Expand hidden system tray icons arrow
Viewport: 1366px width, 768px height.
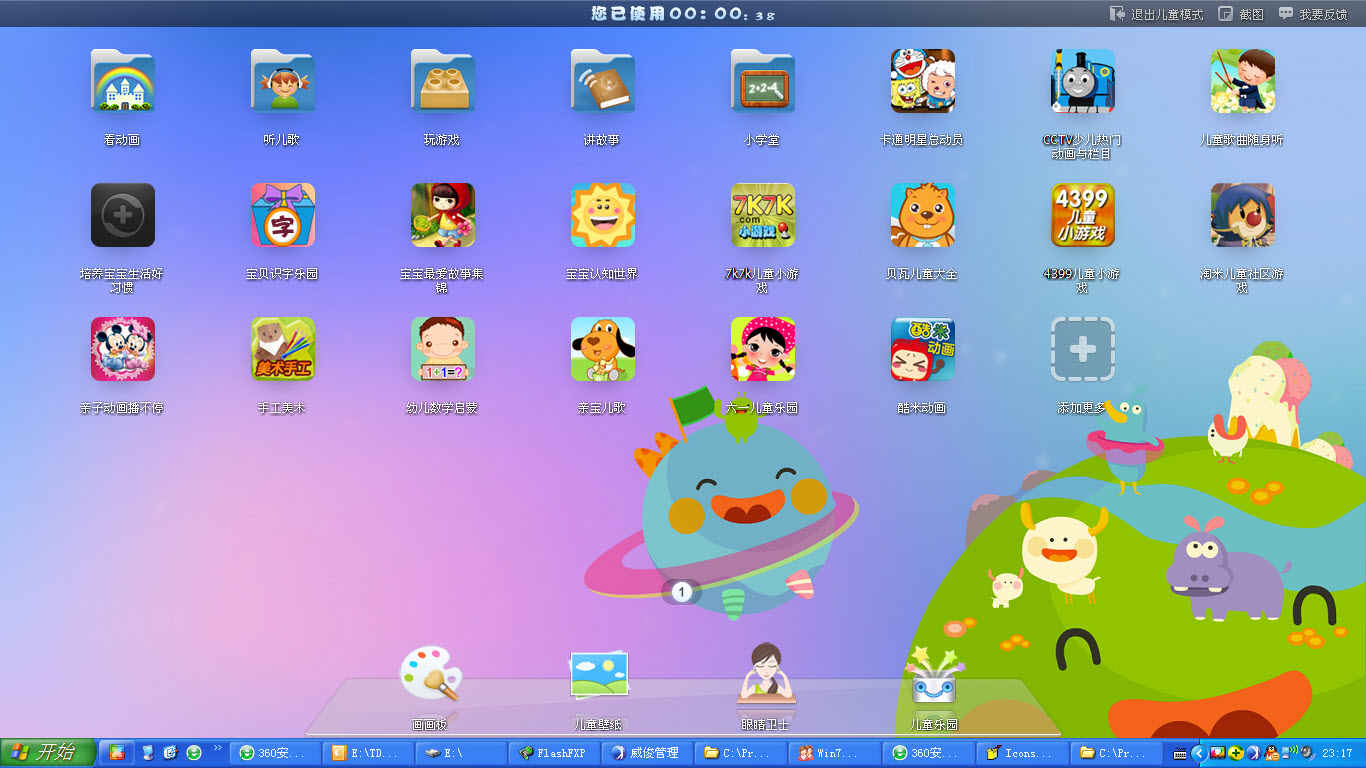coord(1198,753)
